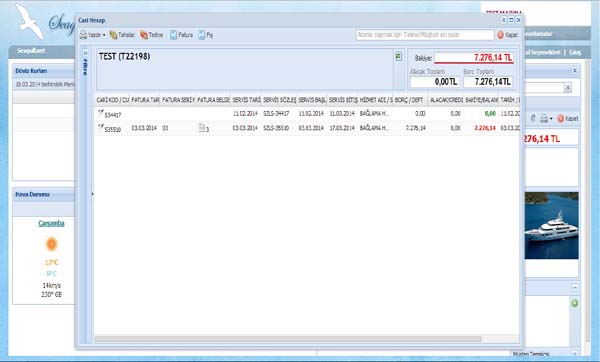Click Kapat in the Cari Hesap toolbar

[507, 35]
